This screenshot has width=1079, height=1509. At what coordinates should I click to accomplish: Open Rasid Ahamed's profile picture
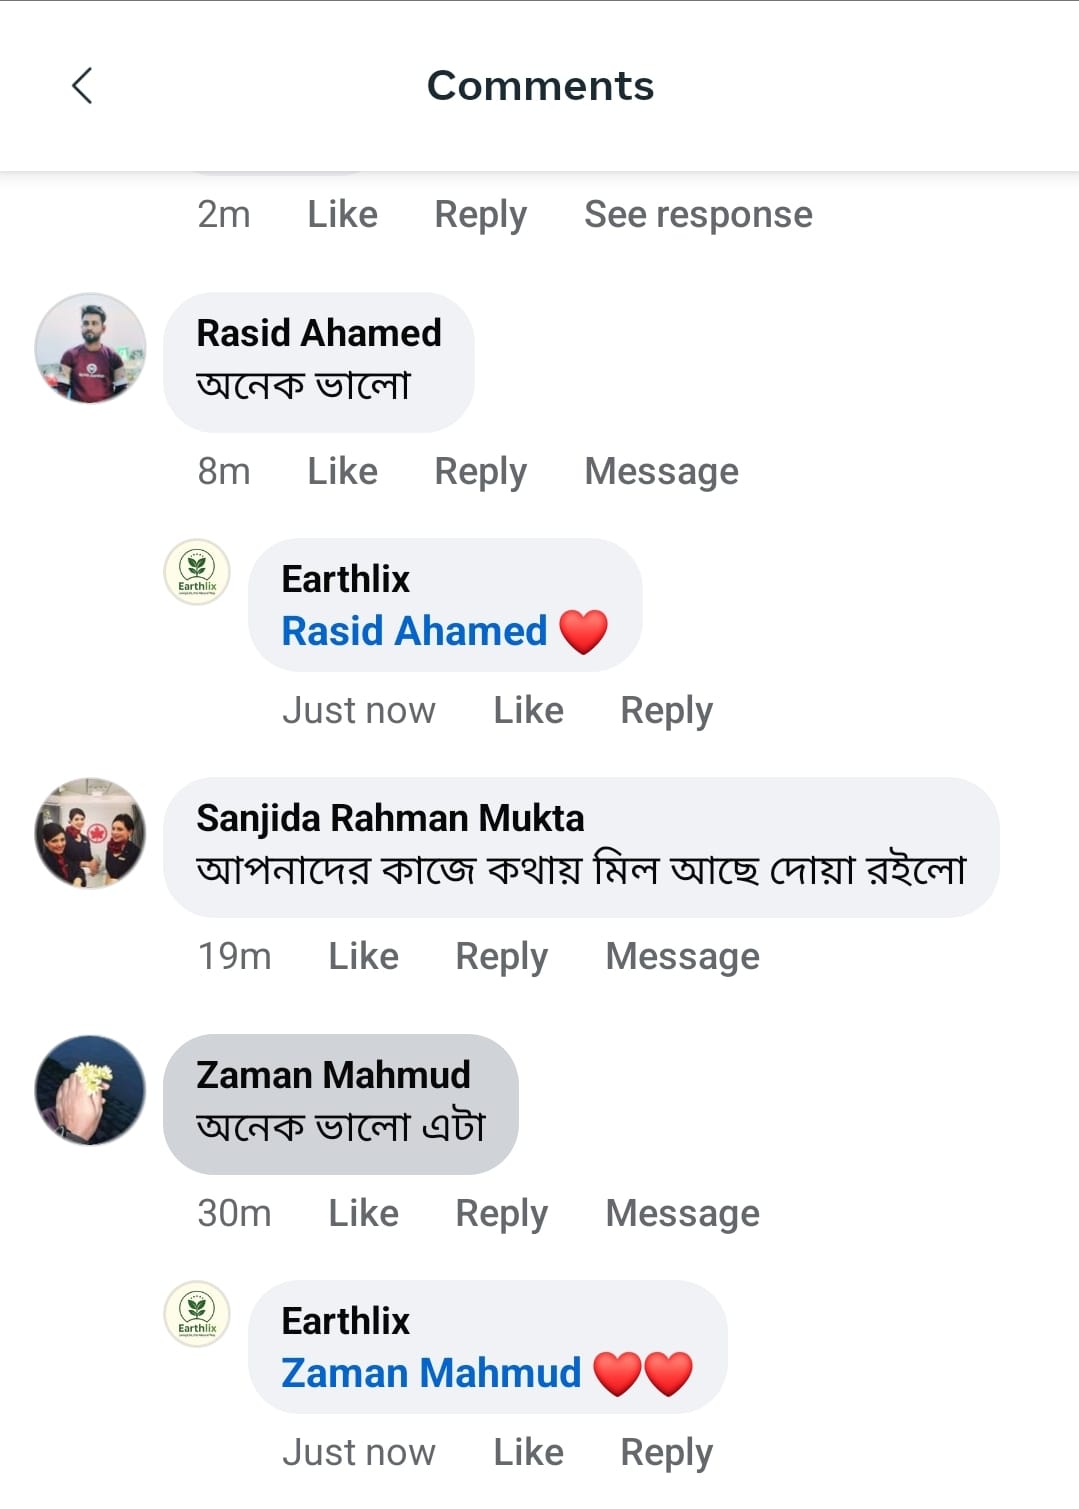point(90,348)
